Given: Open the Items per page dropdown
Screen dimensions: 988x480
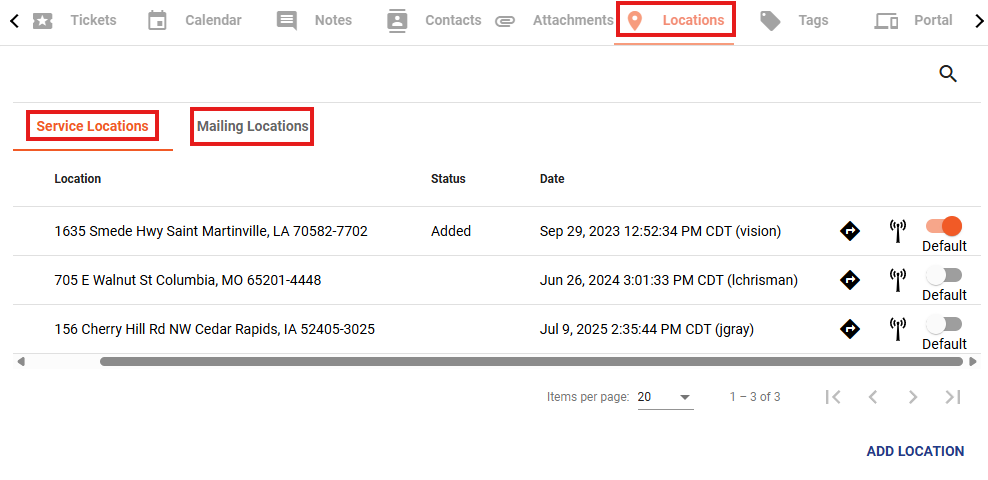Looking at the screenshot, I should click(665, 397).
